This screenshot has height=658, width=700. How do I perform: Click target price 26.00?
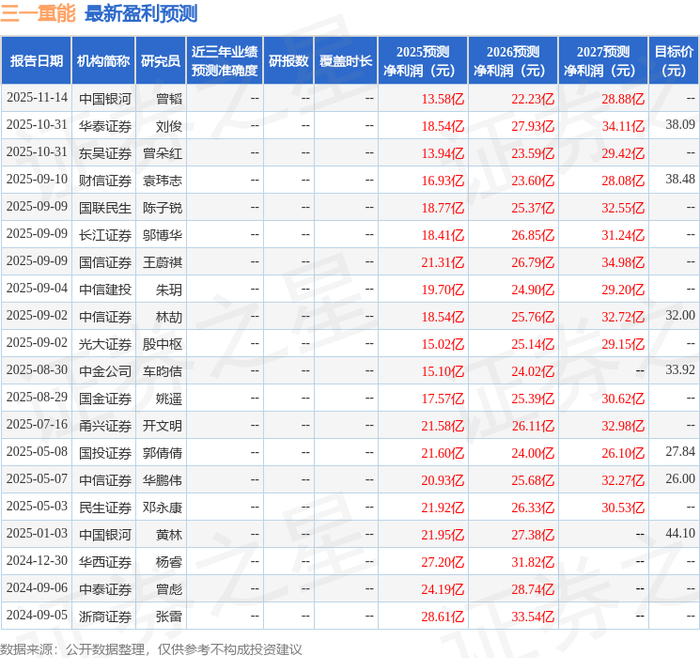(x=680, y=479)
